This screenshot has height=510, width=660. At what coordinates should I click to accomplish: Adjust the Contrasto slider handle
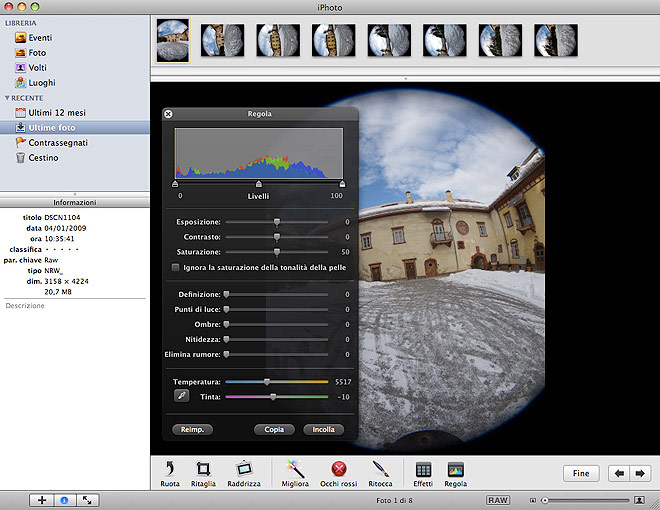click(x=277, y=237)
